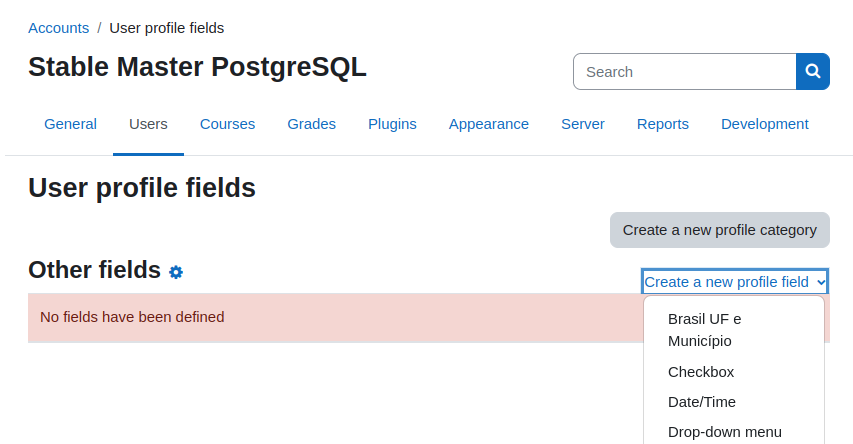This screenshot has height=444, width=853.
Task: Focus the Search input field
Action: [x=685, y=71]
